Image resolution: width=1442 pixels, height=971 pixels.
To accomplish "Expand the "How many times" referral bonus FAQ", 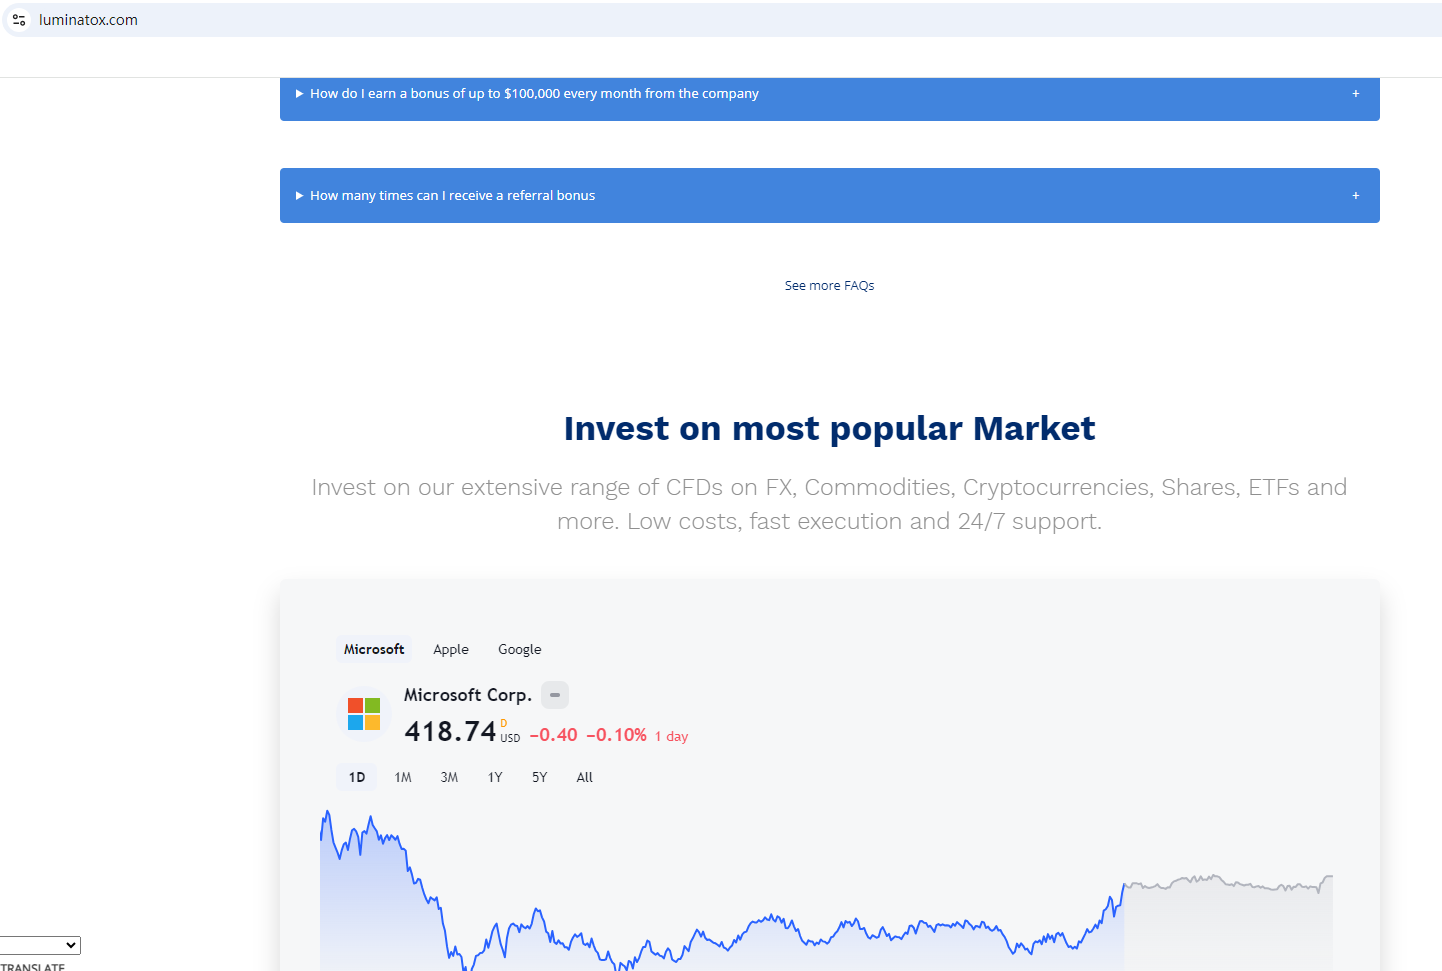I will pos(452,196).
